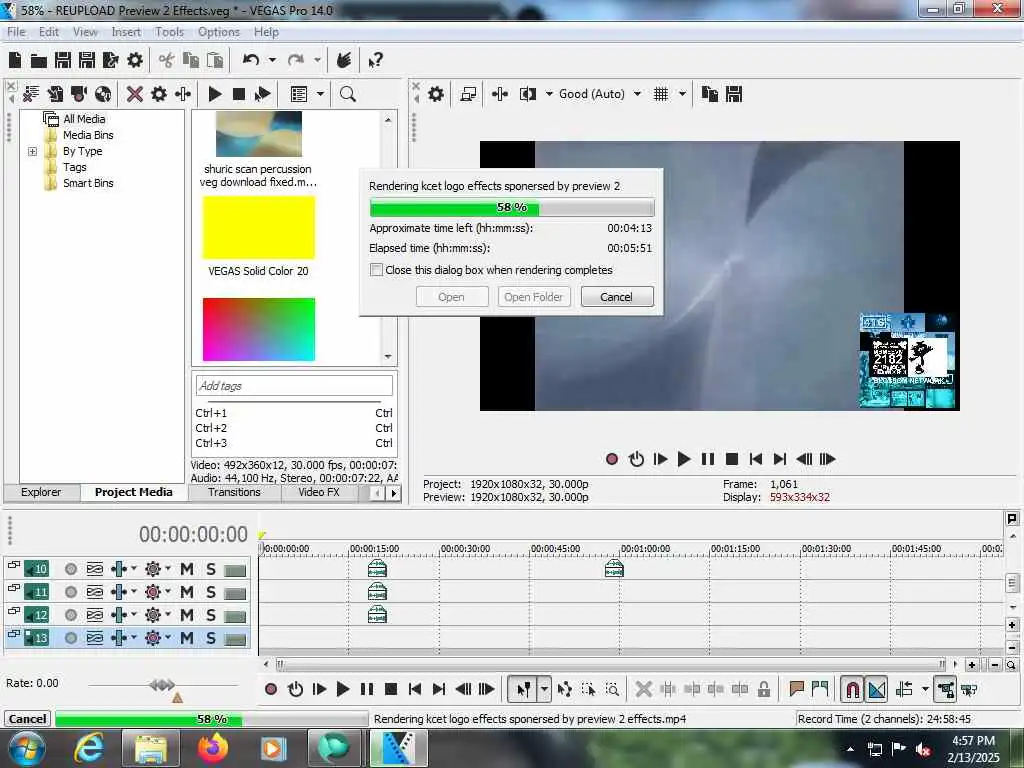Viewport: 1024px width, 768px height.
Task: Open Firefox from the taskbar
Action: [x=213, y=748]
